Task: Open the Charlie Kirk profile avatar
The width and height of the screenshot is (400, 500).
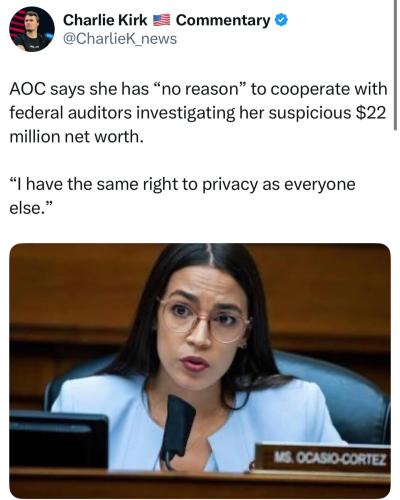Action: [x=32, y=29]
